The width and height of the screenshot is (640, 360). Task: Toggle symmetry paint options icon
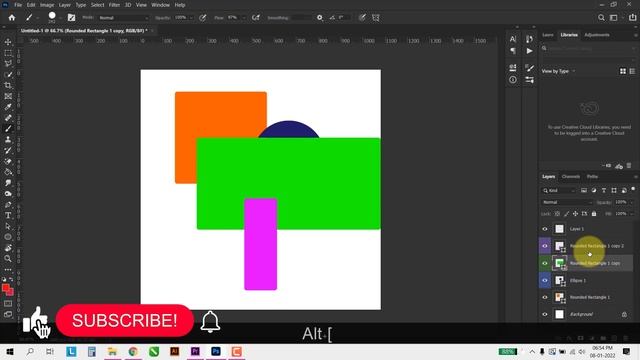click(x=376, y=18)
